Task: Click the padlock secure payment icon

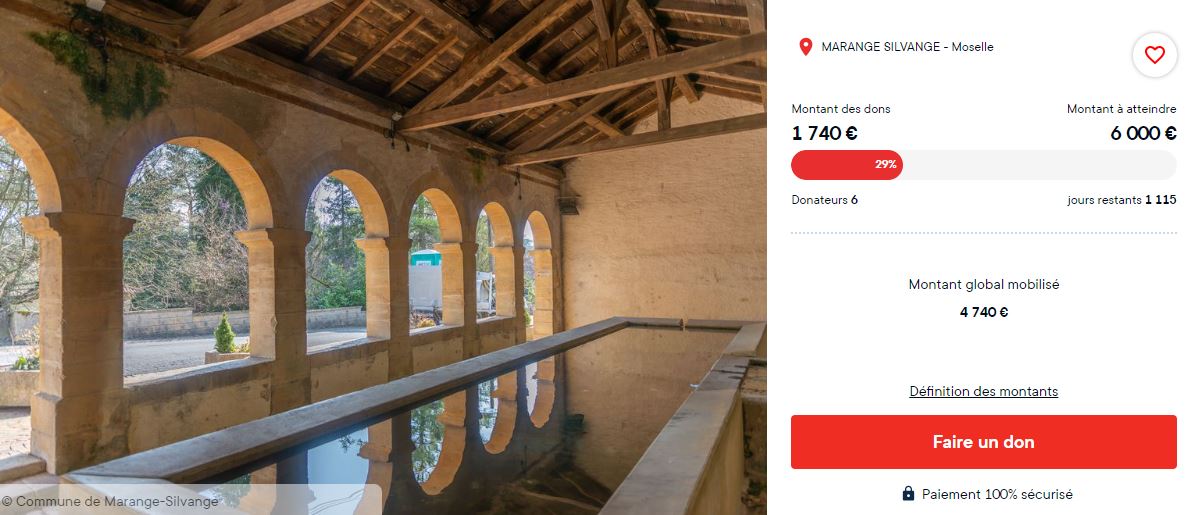Action: pos(908,494)
